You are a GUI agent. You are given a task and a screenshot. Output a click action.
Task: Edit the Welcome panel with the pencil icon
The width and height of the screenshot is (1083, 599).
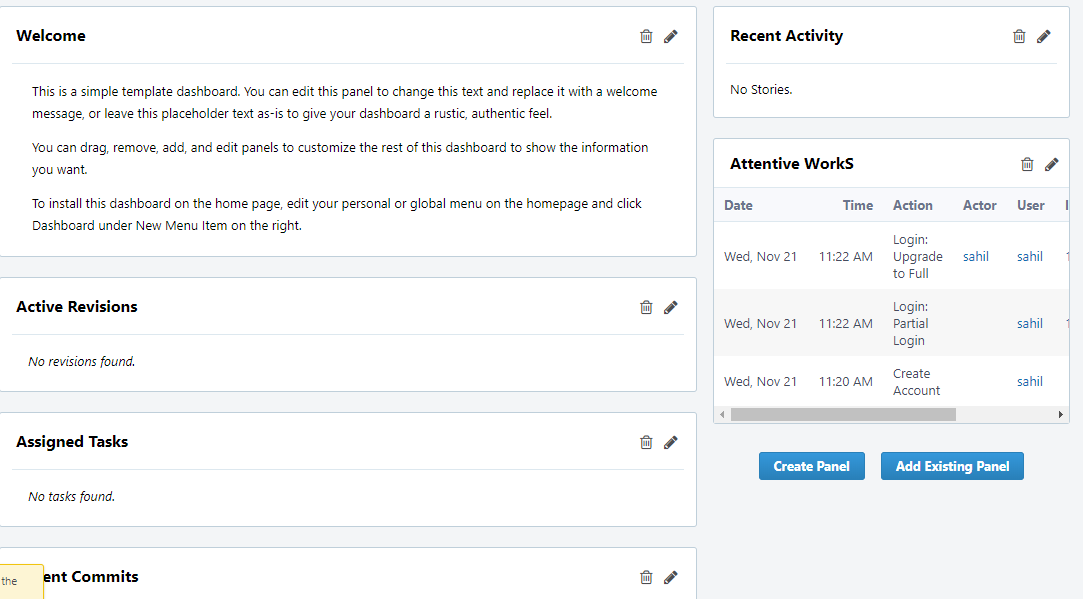(x=671, y=37)
